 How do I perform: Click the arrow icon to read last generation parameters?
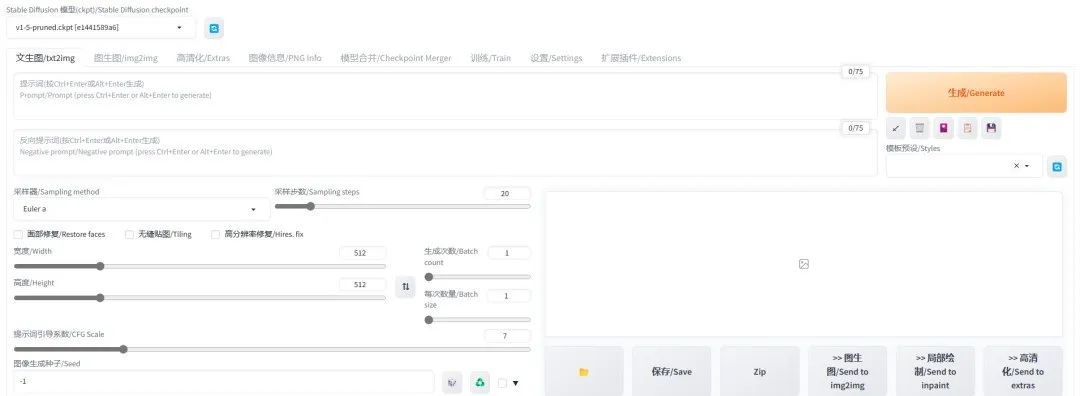click(895, 128)
